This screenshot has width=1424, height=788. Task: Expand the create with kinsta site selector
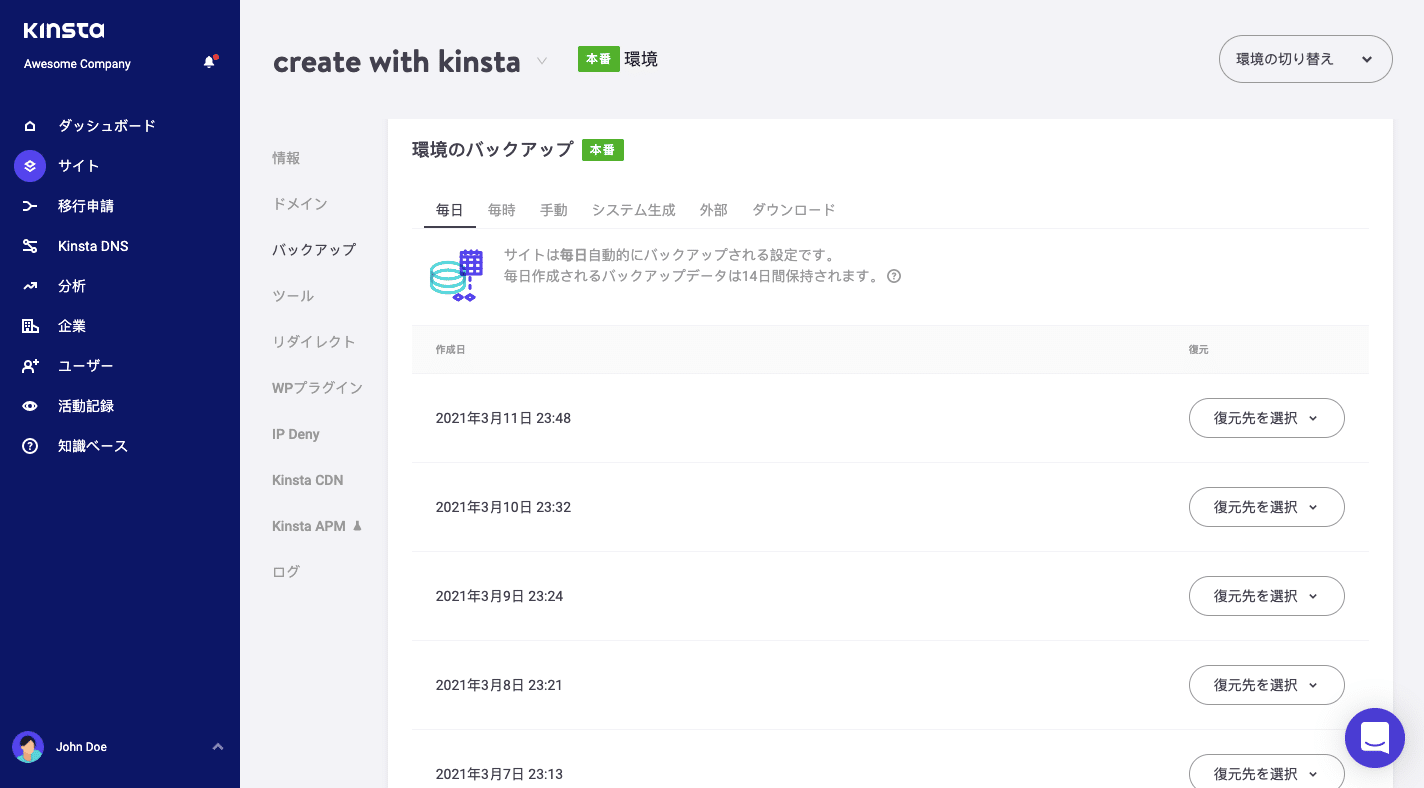(x=541, y=61)
